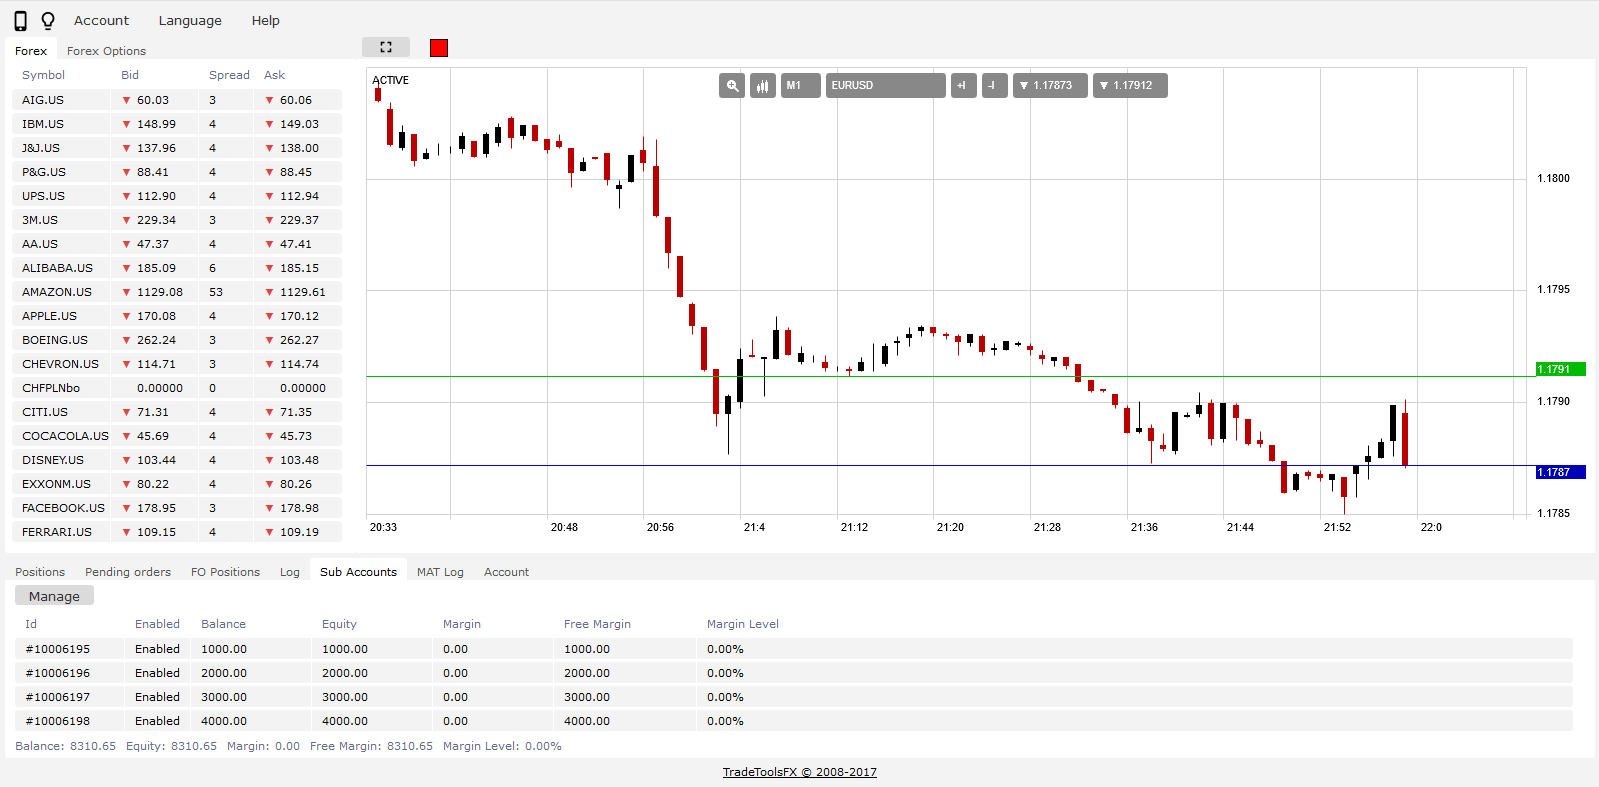
Task: Open the Account menu in top bar
Action: (x=101, y=21)
